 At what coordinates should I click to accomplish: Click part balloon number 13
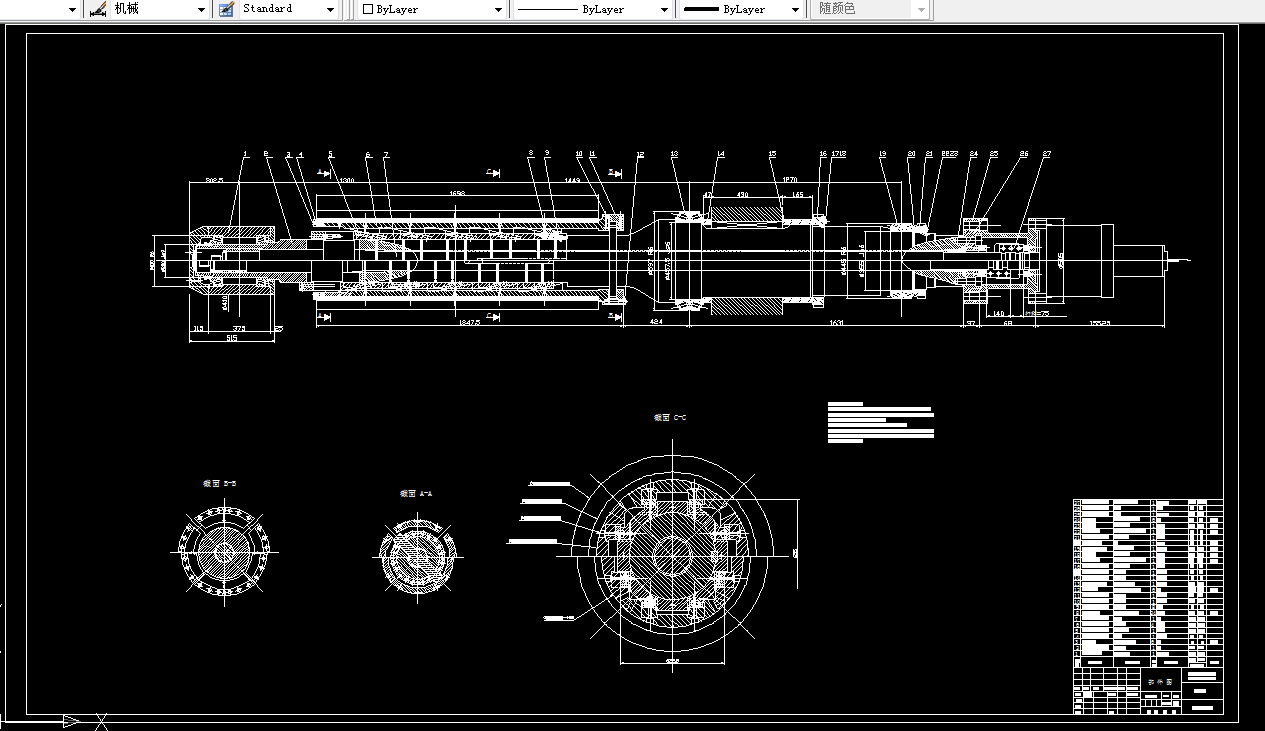click(675, 154)
